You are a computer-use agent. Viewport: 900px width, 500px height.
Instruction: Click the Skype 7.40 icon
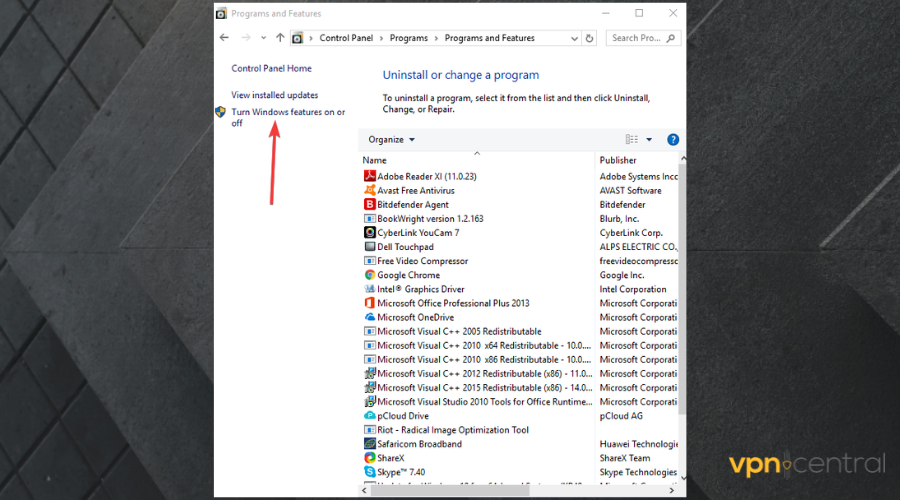(x=370, y=472)
